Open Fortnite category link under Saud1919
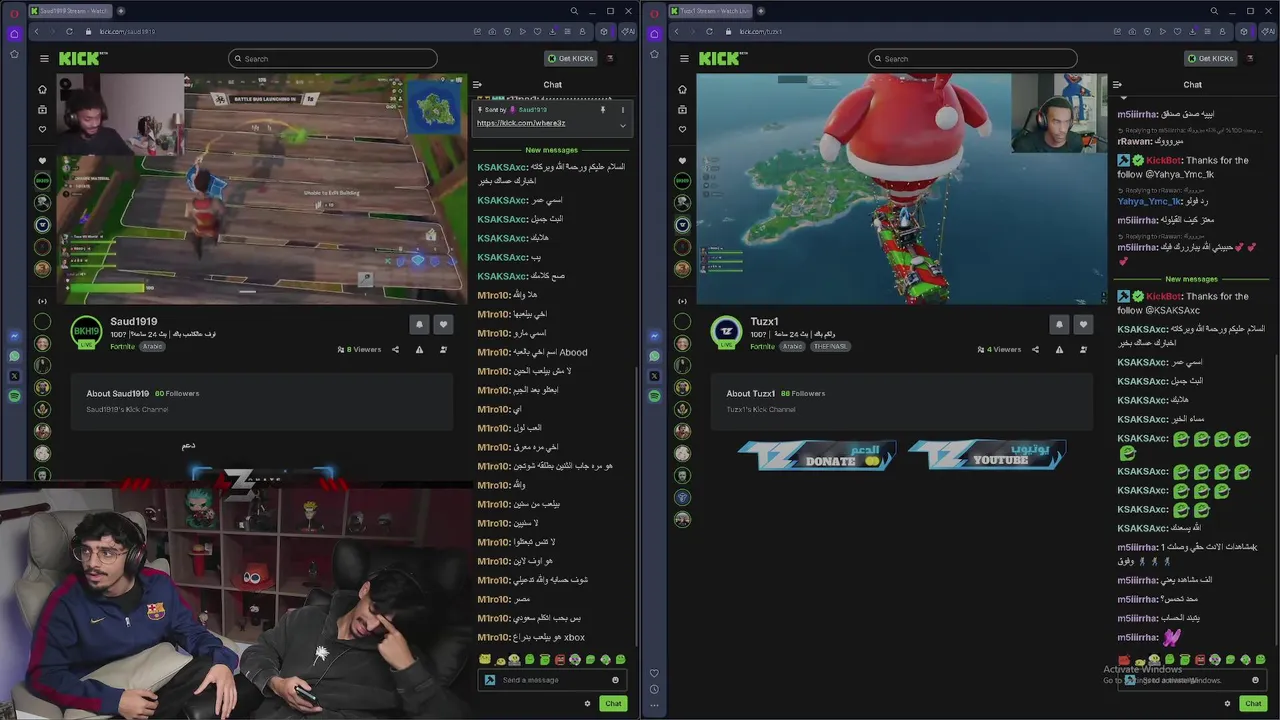The width and height of the screenshot is (1280, 720). (122, 347)
